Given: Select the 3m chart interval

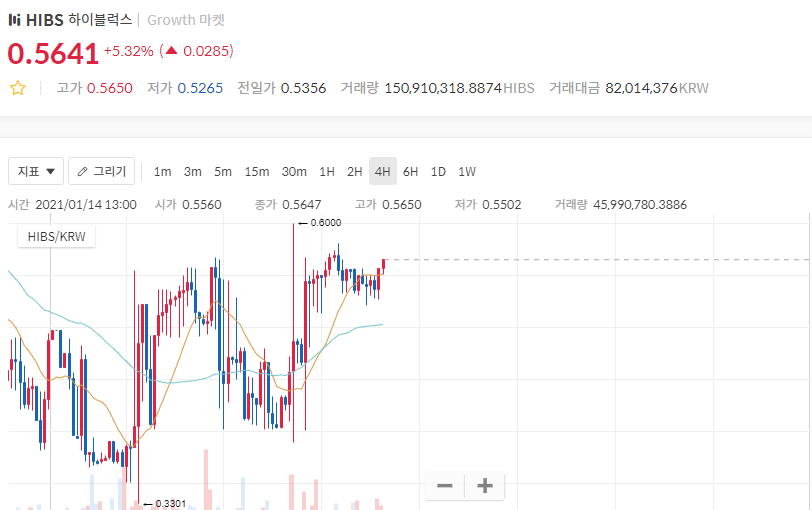Looking at the screenshot, I should [192, 171].
